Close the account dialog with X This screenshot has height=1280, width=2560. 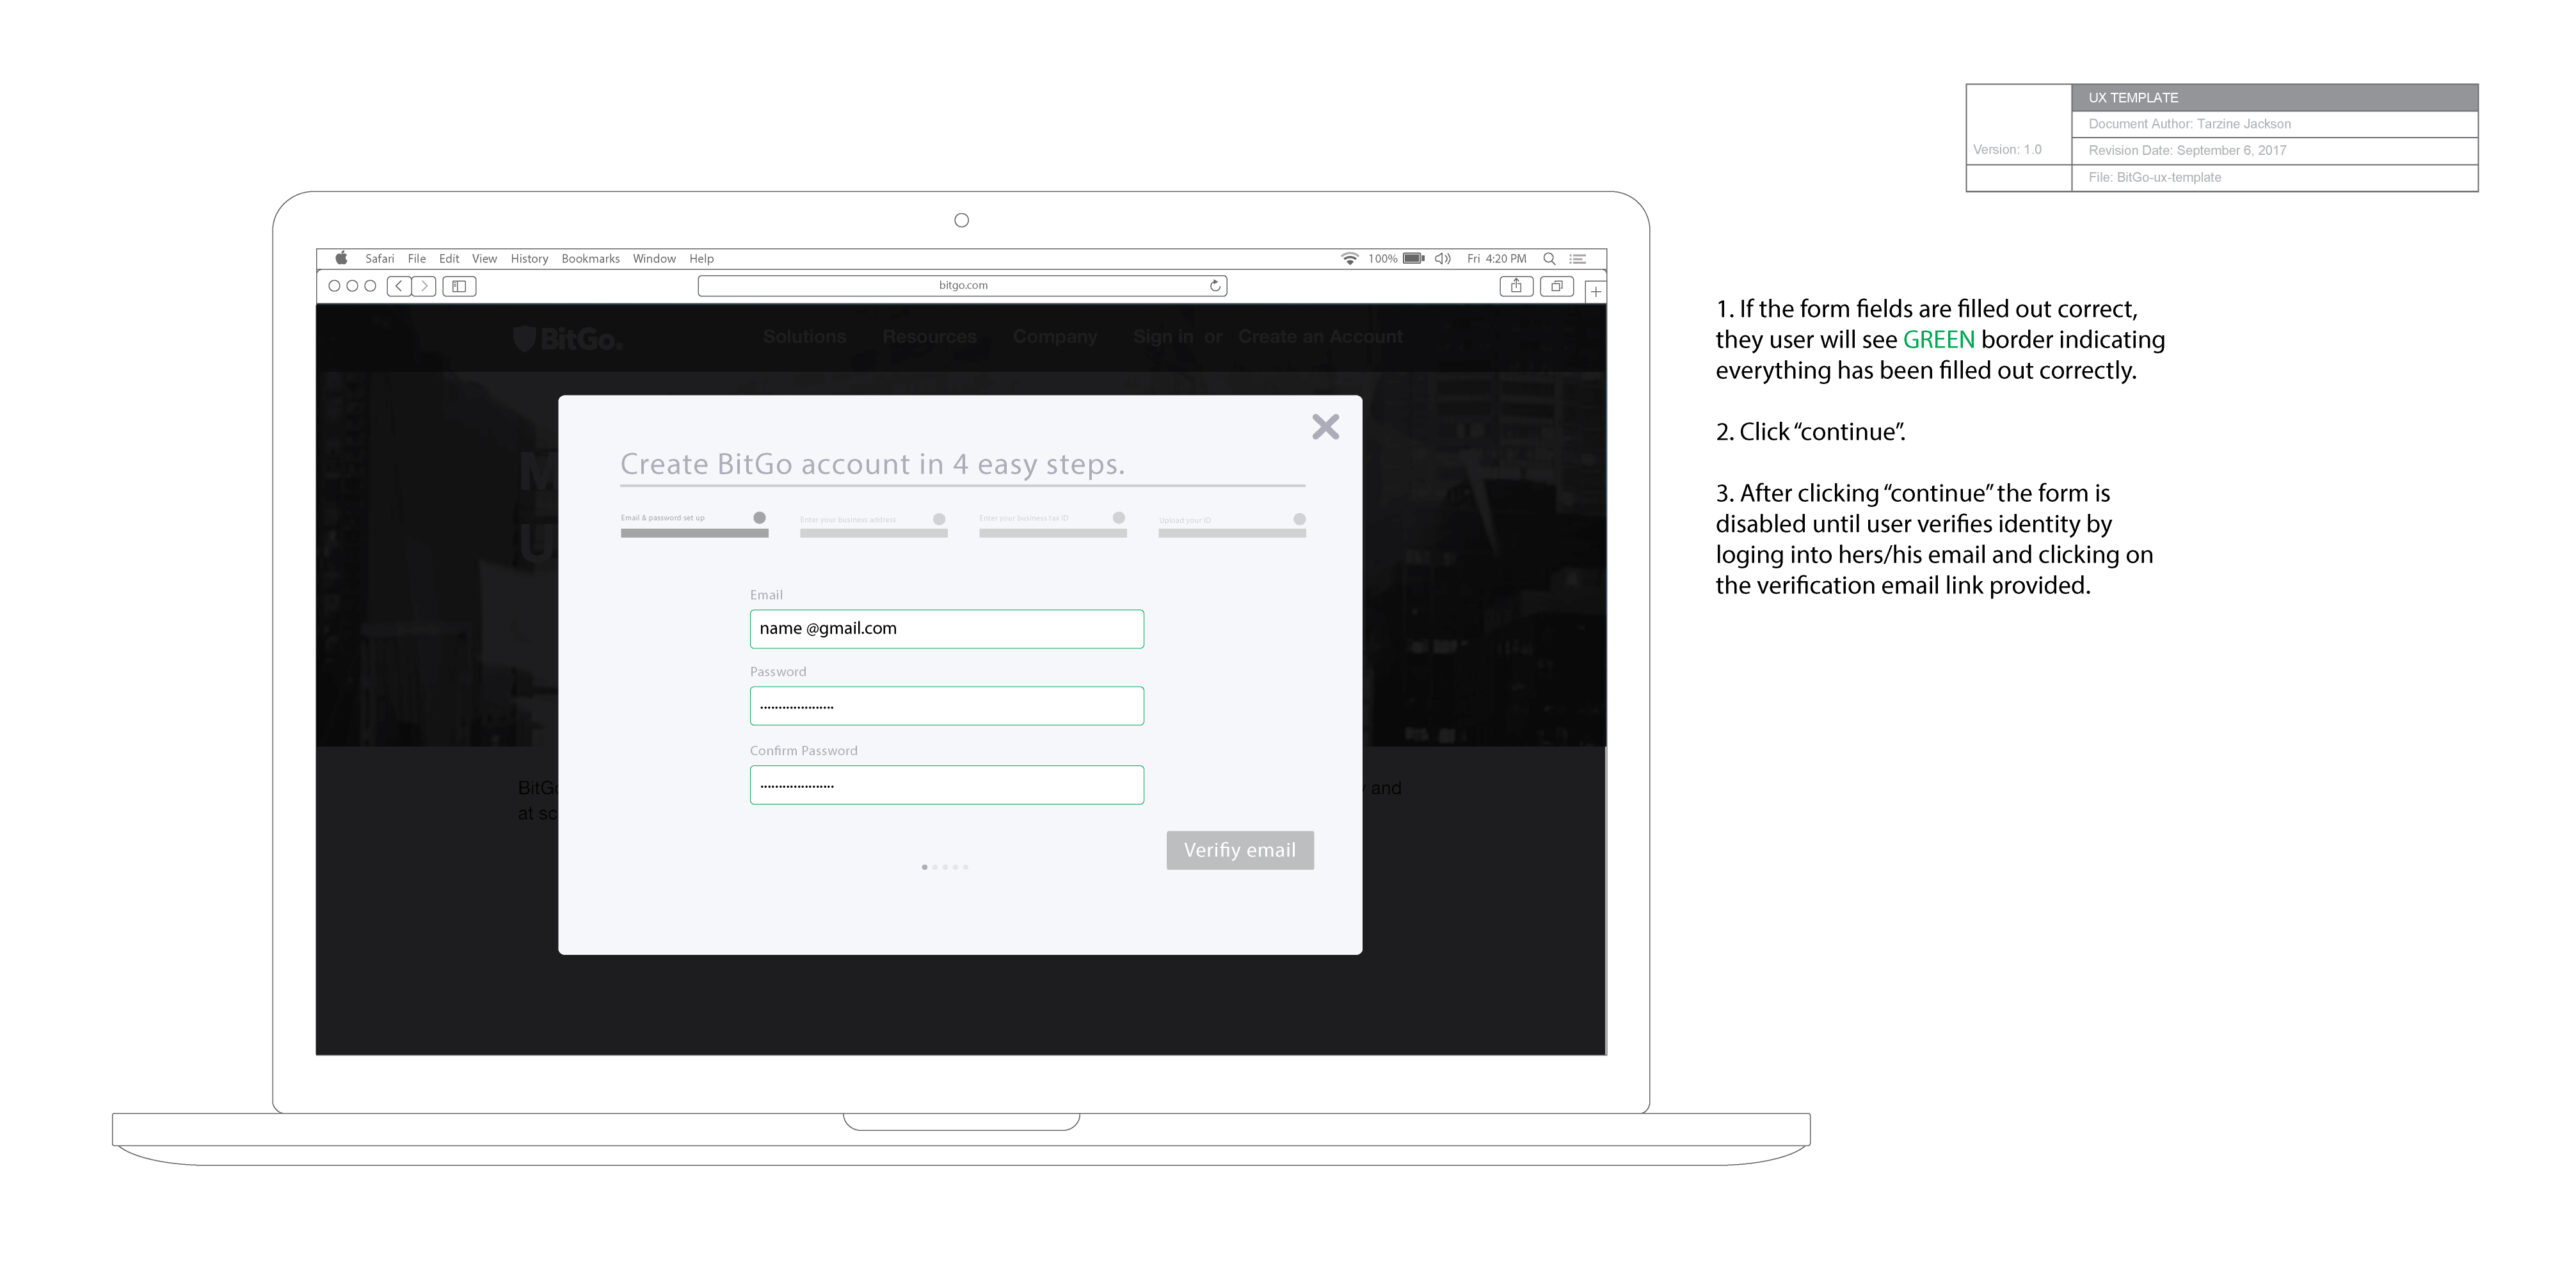coord(1325,427)
